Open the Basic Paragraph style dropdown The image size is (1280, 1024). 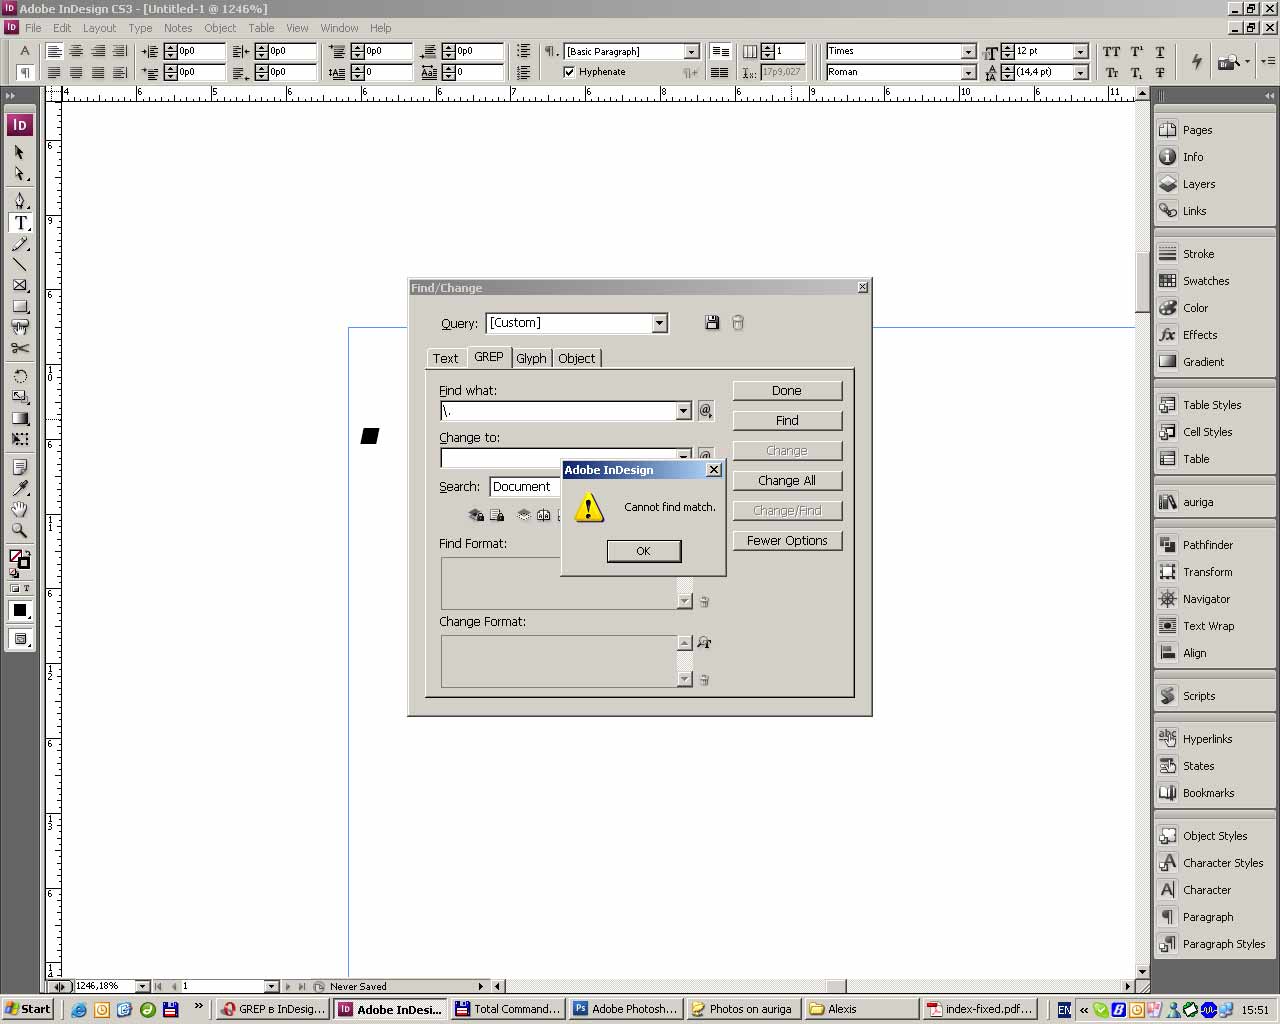click(691, 51)
